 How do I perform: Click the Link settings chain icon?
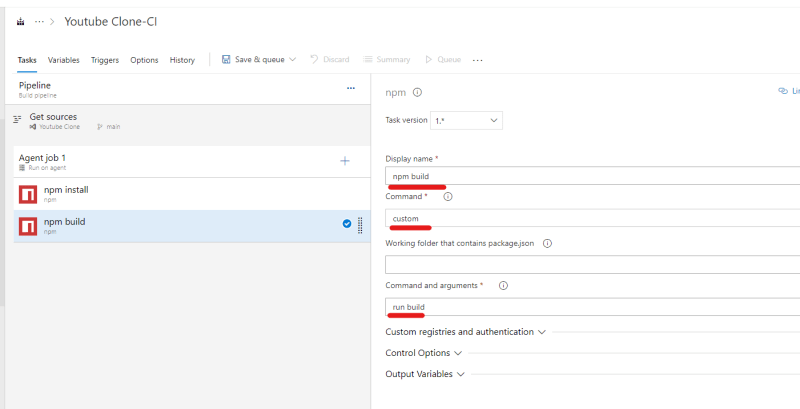point(783,91)
